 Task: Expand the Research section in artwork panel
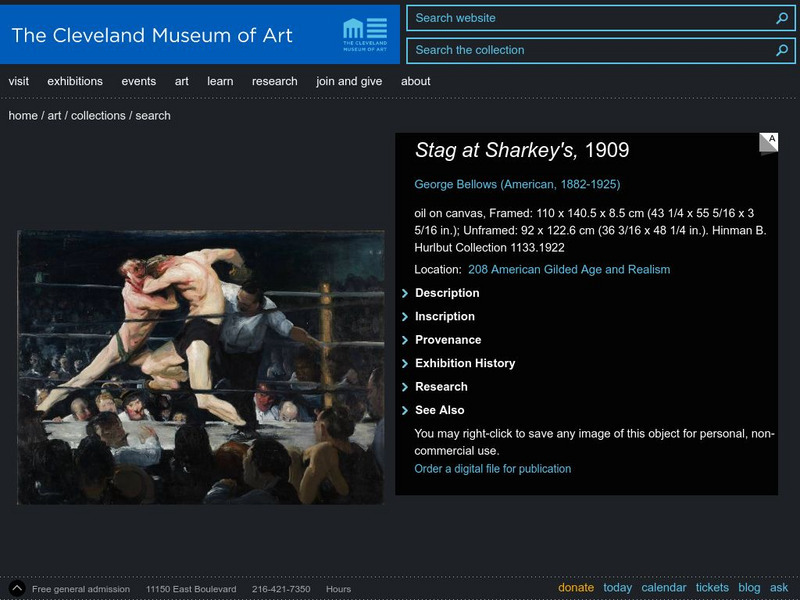coord(440,387)
